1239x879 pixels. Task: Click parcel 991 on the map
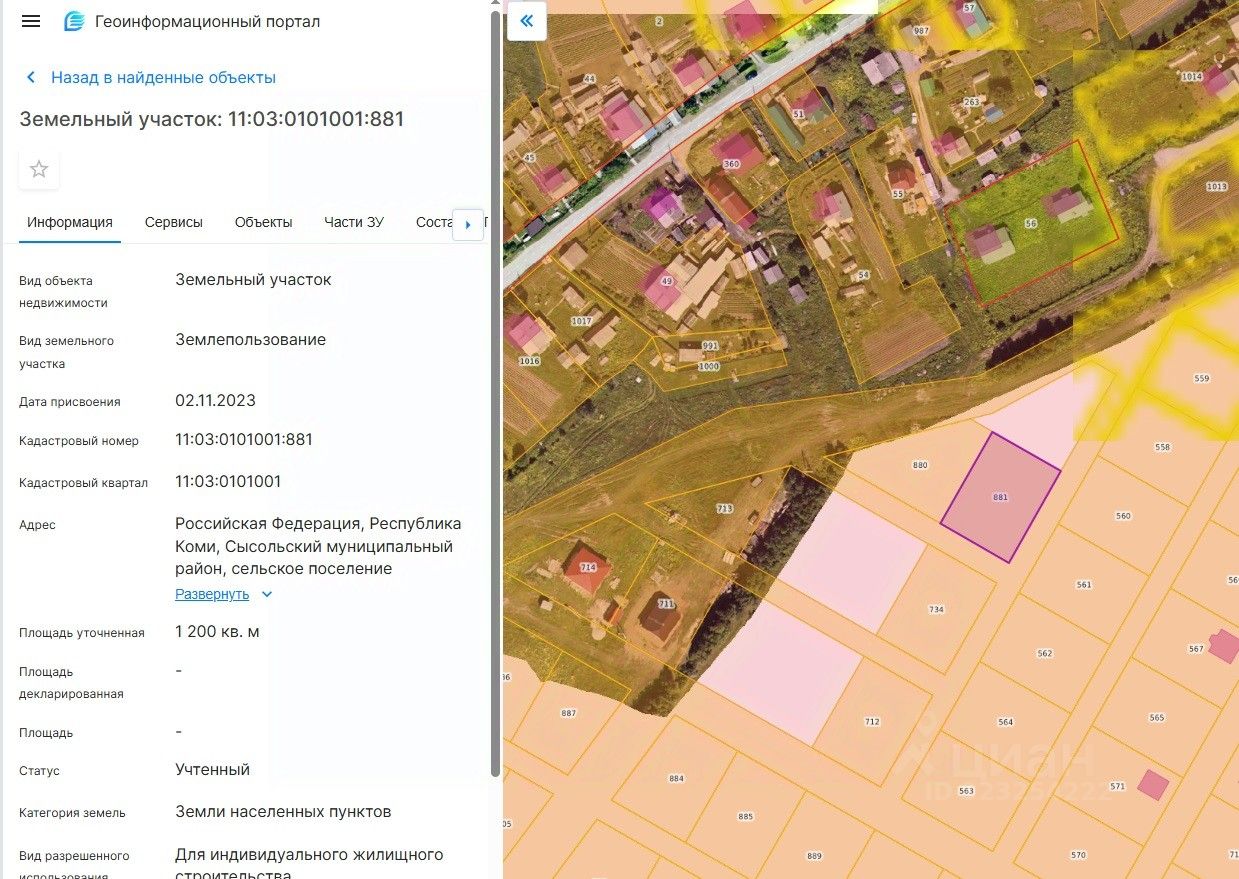[710, 346]
